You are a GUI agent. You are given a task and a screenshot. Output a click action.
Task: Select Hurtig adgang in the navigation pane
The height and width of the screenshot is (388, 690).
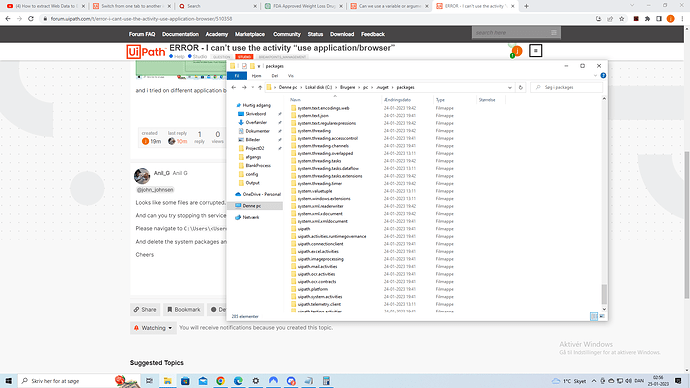click(256, 106)
